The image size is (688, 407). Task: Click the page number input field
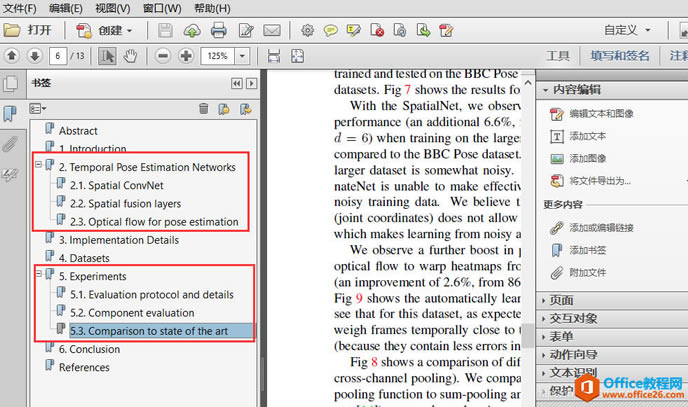click(58, 56)
